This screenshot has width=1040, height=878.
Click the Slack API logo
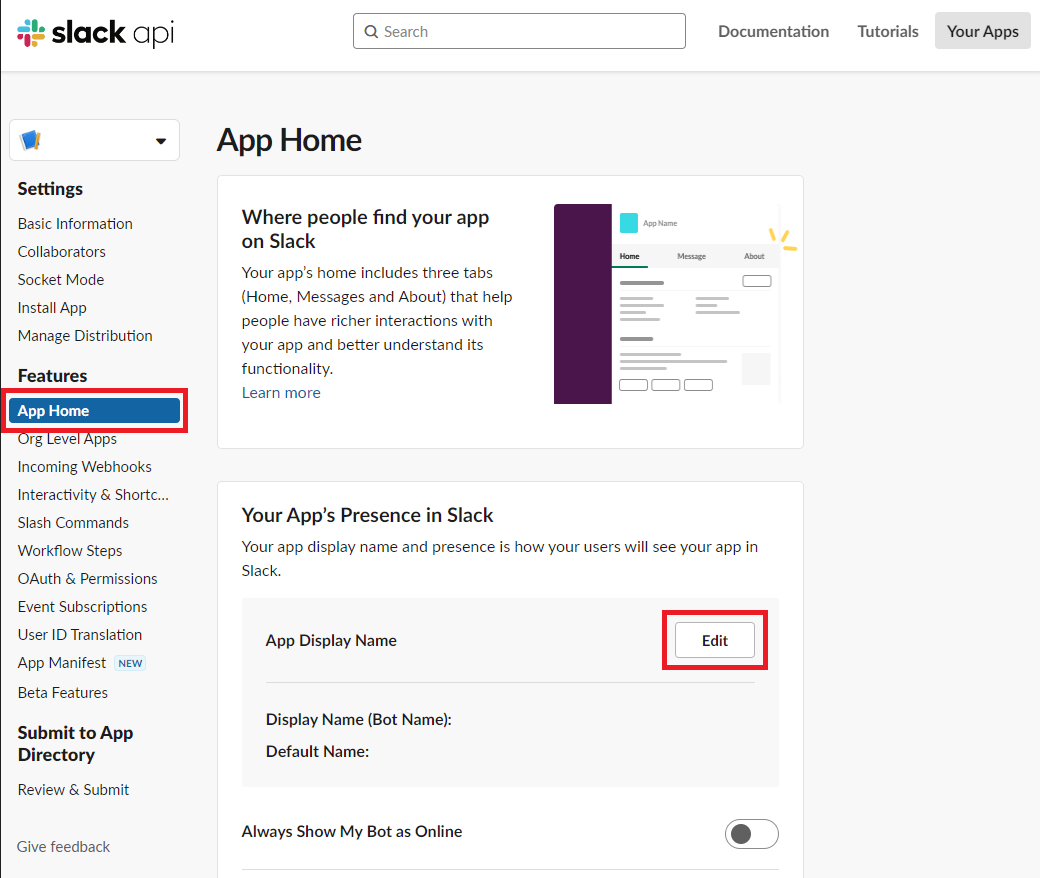(x=96, y=32)
